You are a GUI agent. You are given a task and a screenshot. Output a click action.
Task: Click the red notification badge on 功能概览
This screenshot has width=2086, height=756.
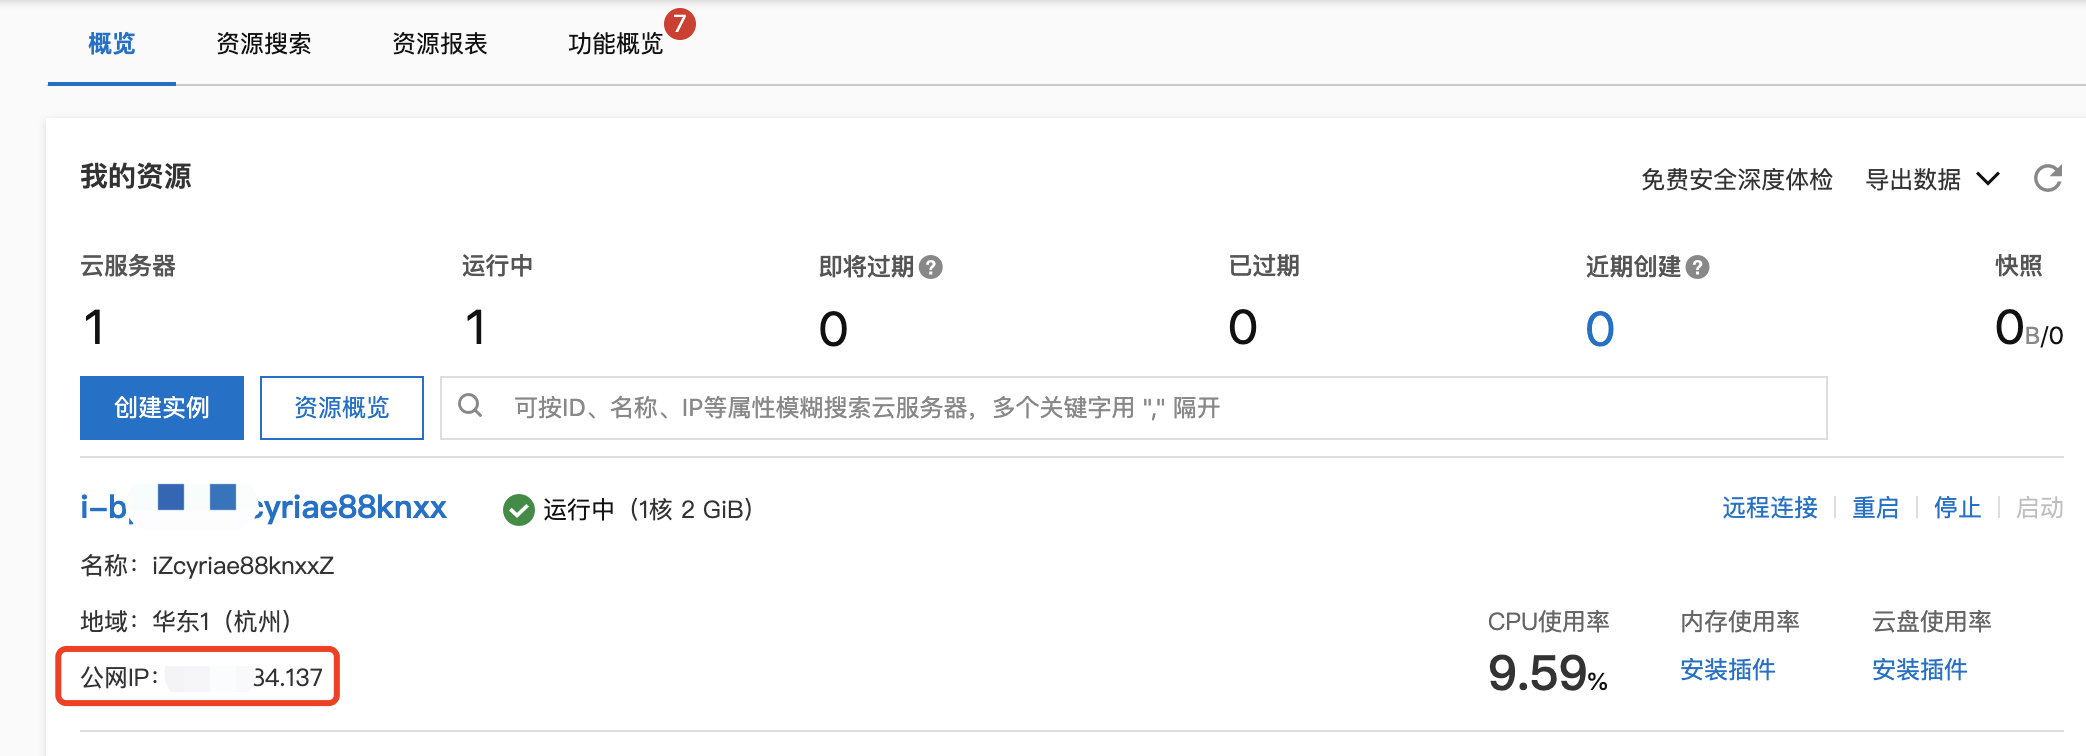[680, 23]
